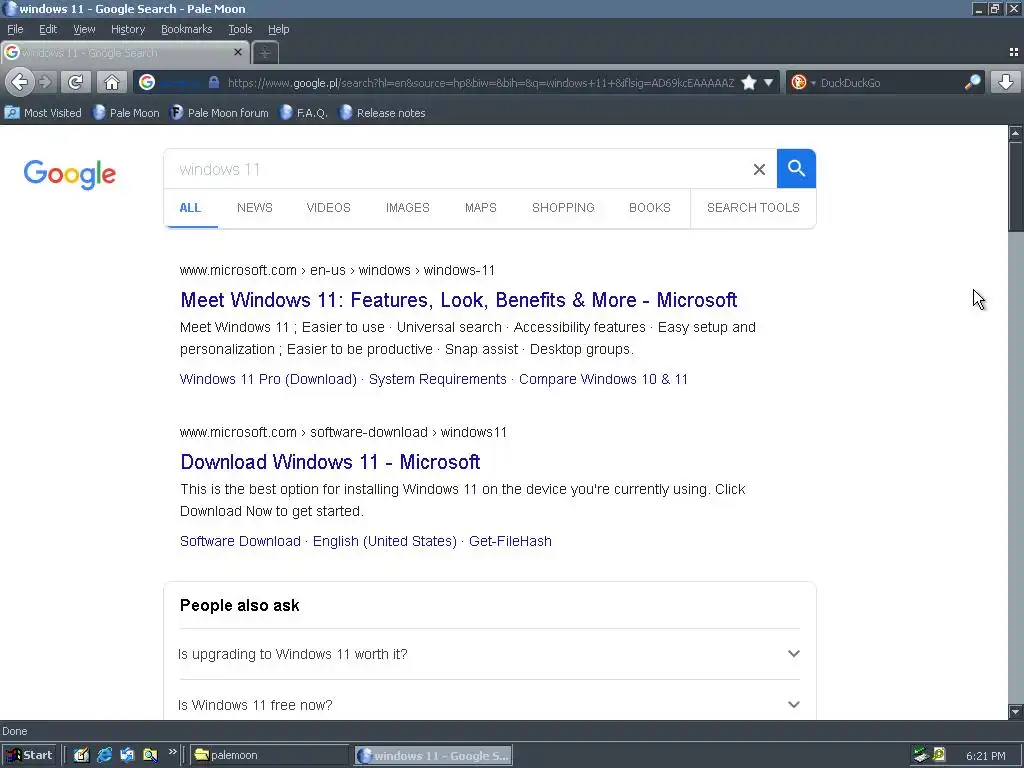This screenshot has width=1024, height=768.
Task: Open the Get-FileHash sublink
Action: tap(510, 541)
